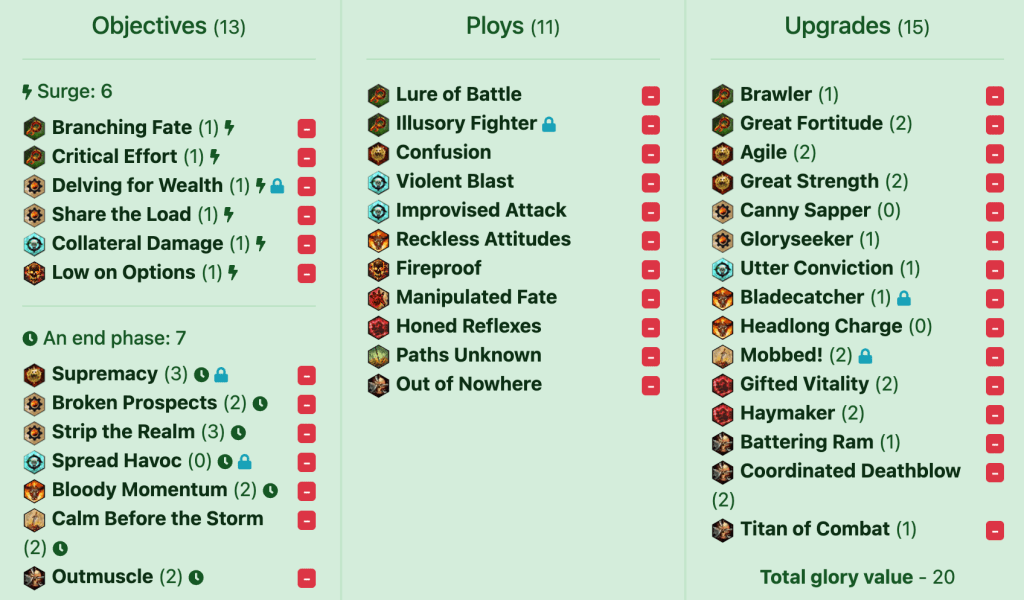Image resolution: width=1024 pixels, height=600 pixels.
Task: Remove Titan of Combat with minus button
Action: (995, 531)
